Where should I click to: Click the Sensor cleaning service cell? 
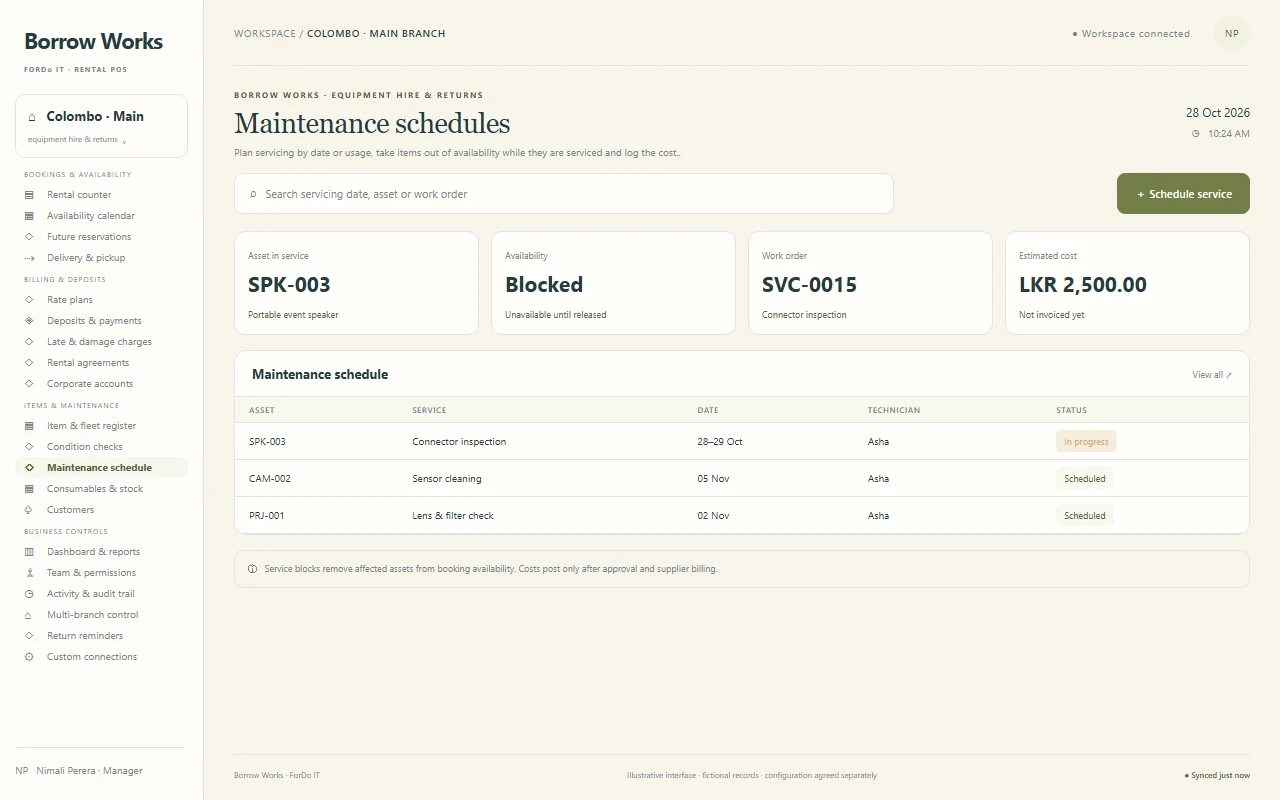click(447, 479)
